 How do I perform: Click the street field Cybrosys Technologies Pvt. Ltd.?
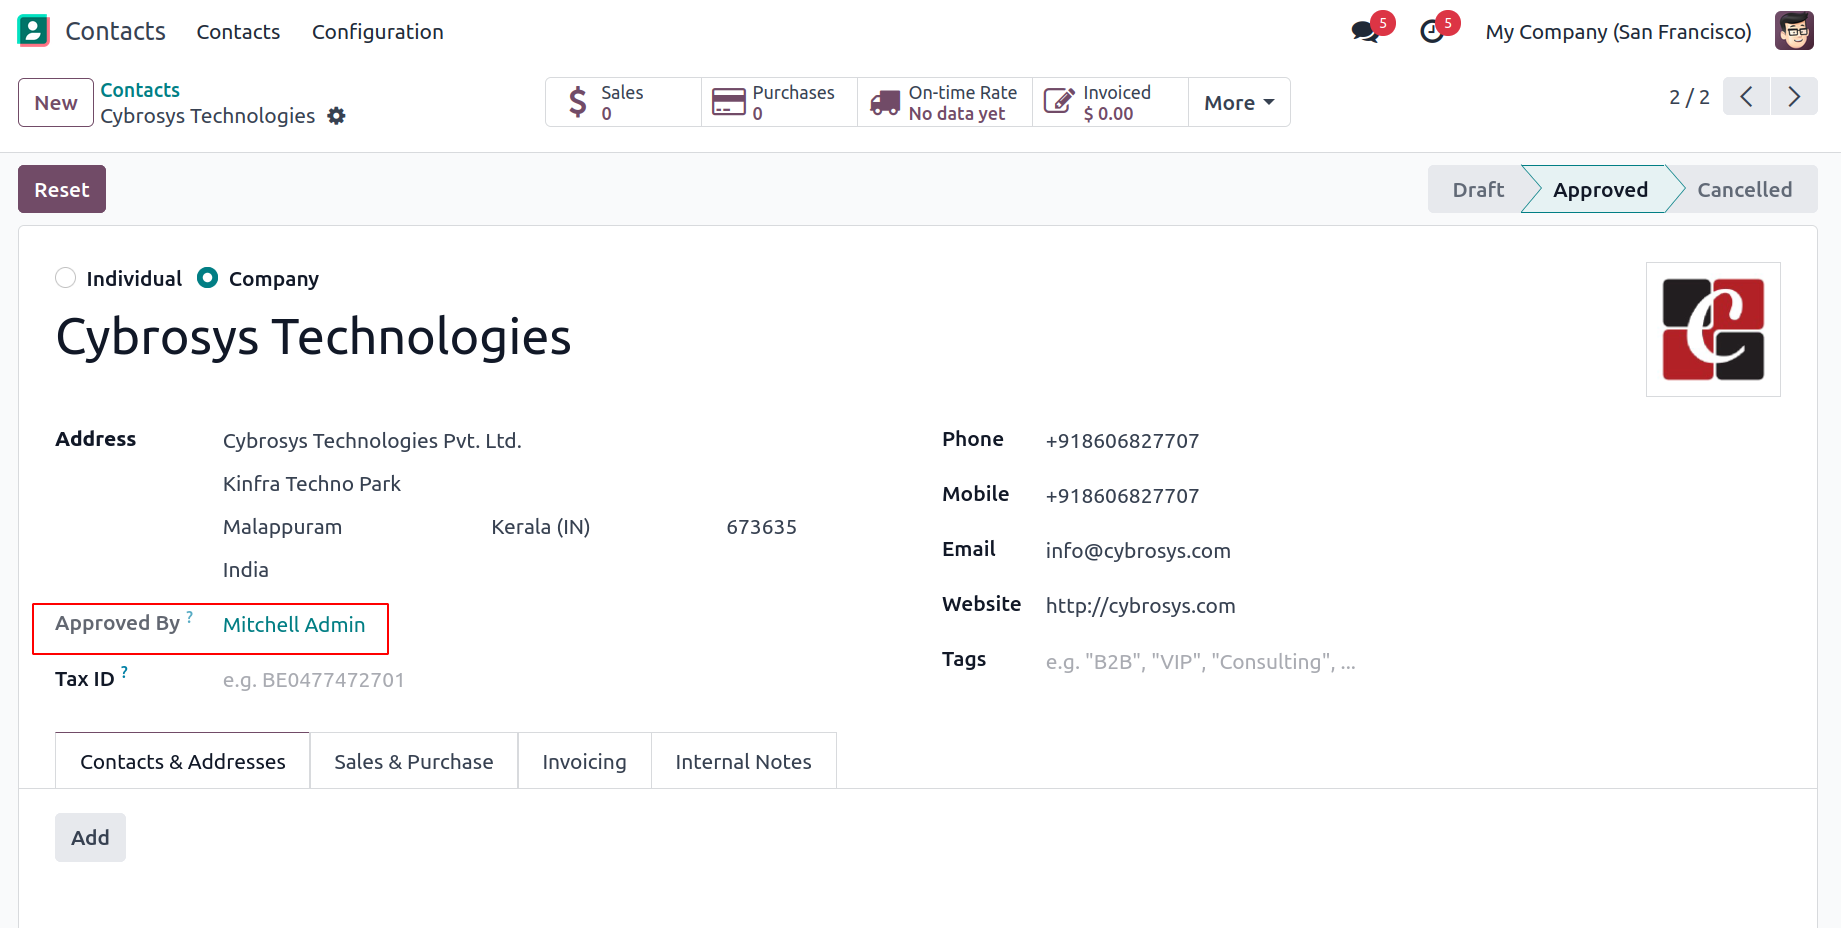(372, 441)
